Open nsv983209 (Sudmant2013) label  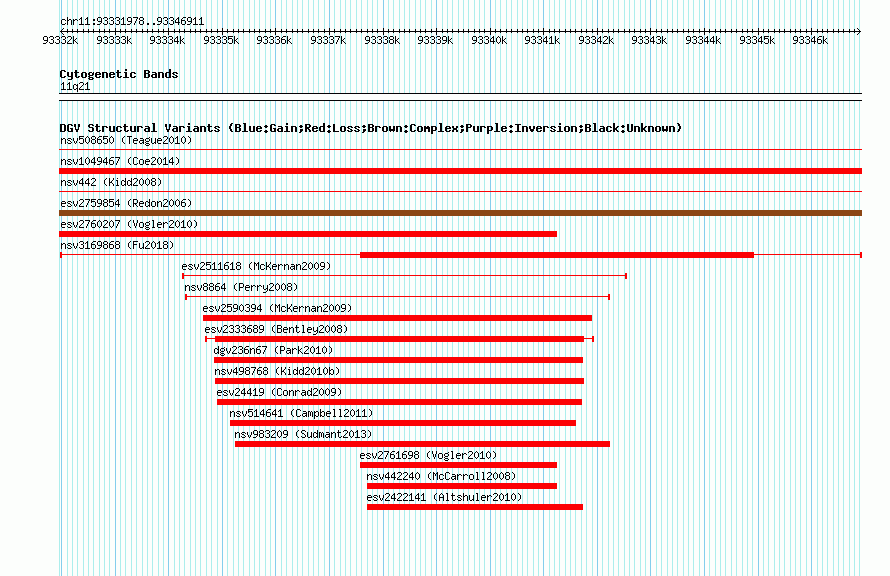[303, 434]
